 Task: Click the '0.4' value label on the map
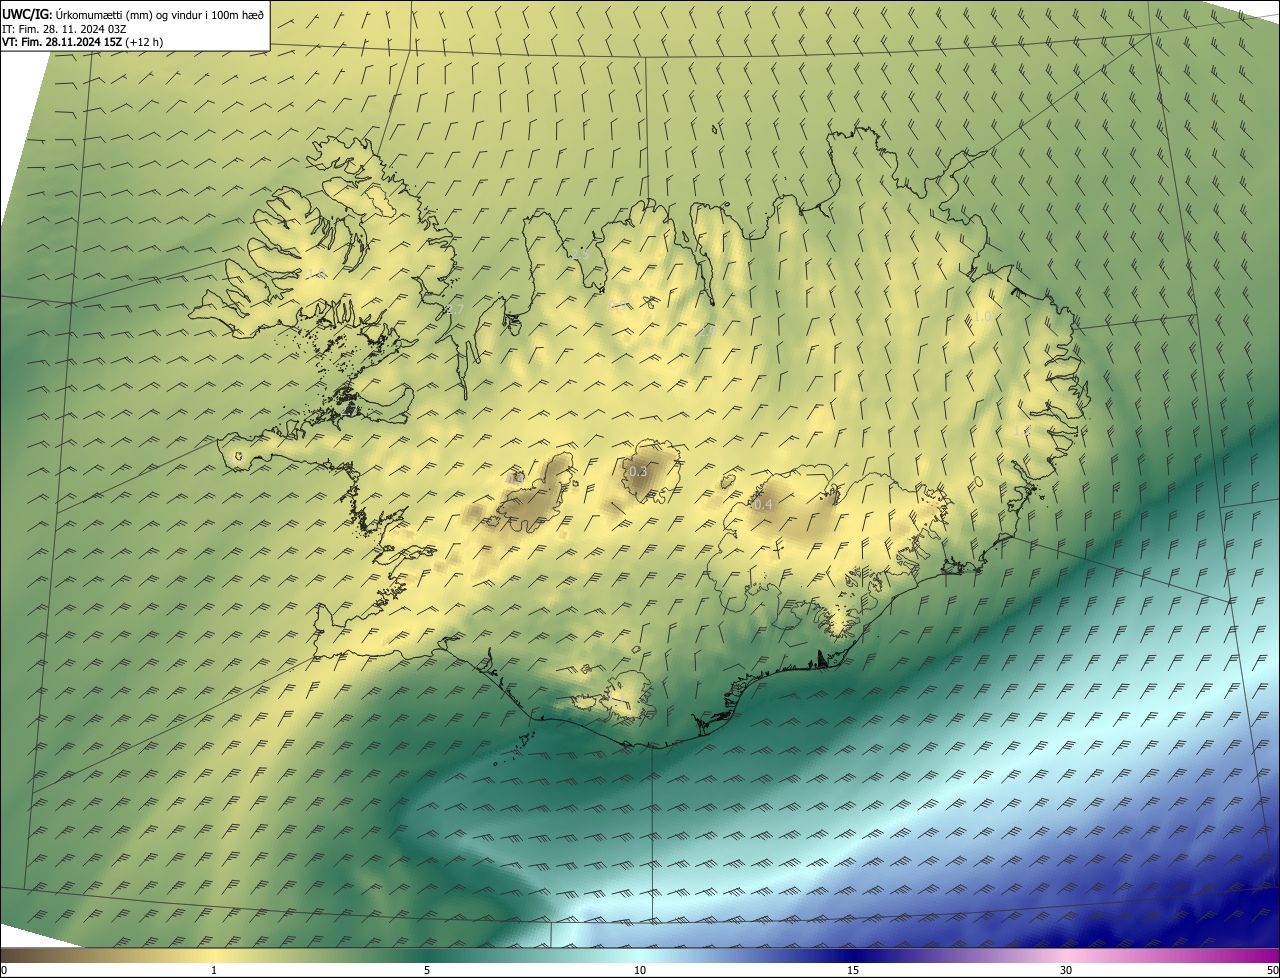point(763,505)
